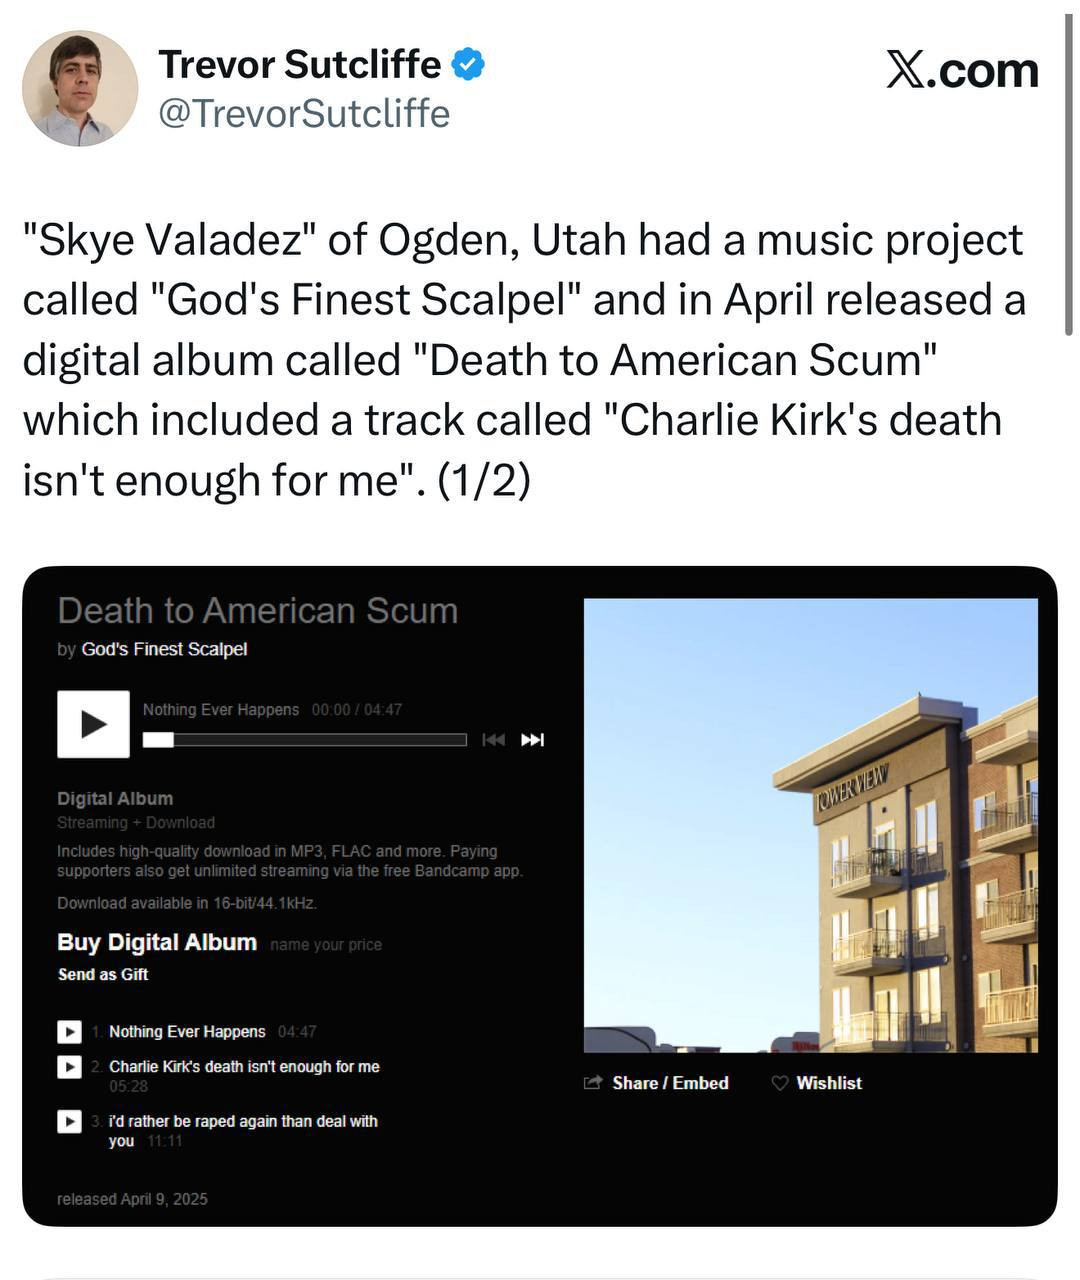Skip to next track icon

tap(533, 740)
